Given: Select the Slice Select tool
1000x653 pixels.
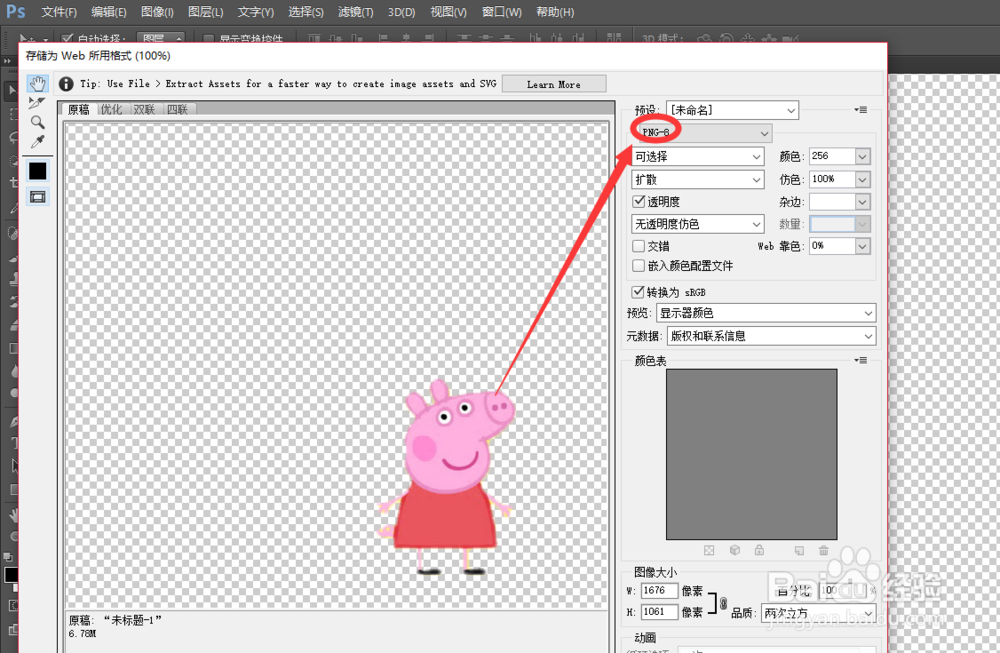Looking at the screenshot, I should click(37, 103).
